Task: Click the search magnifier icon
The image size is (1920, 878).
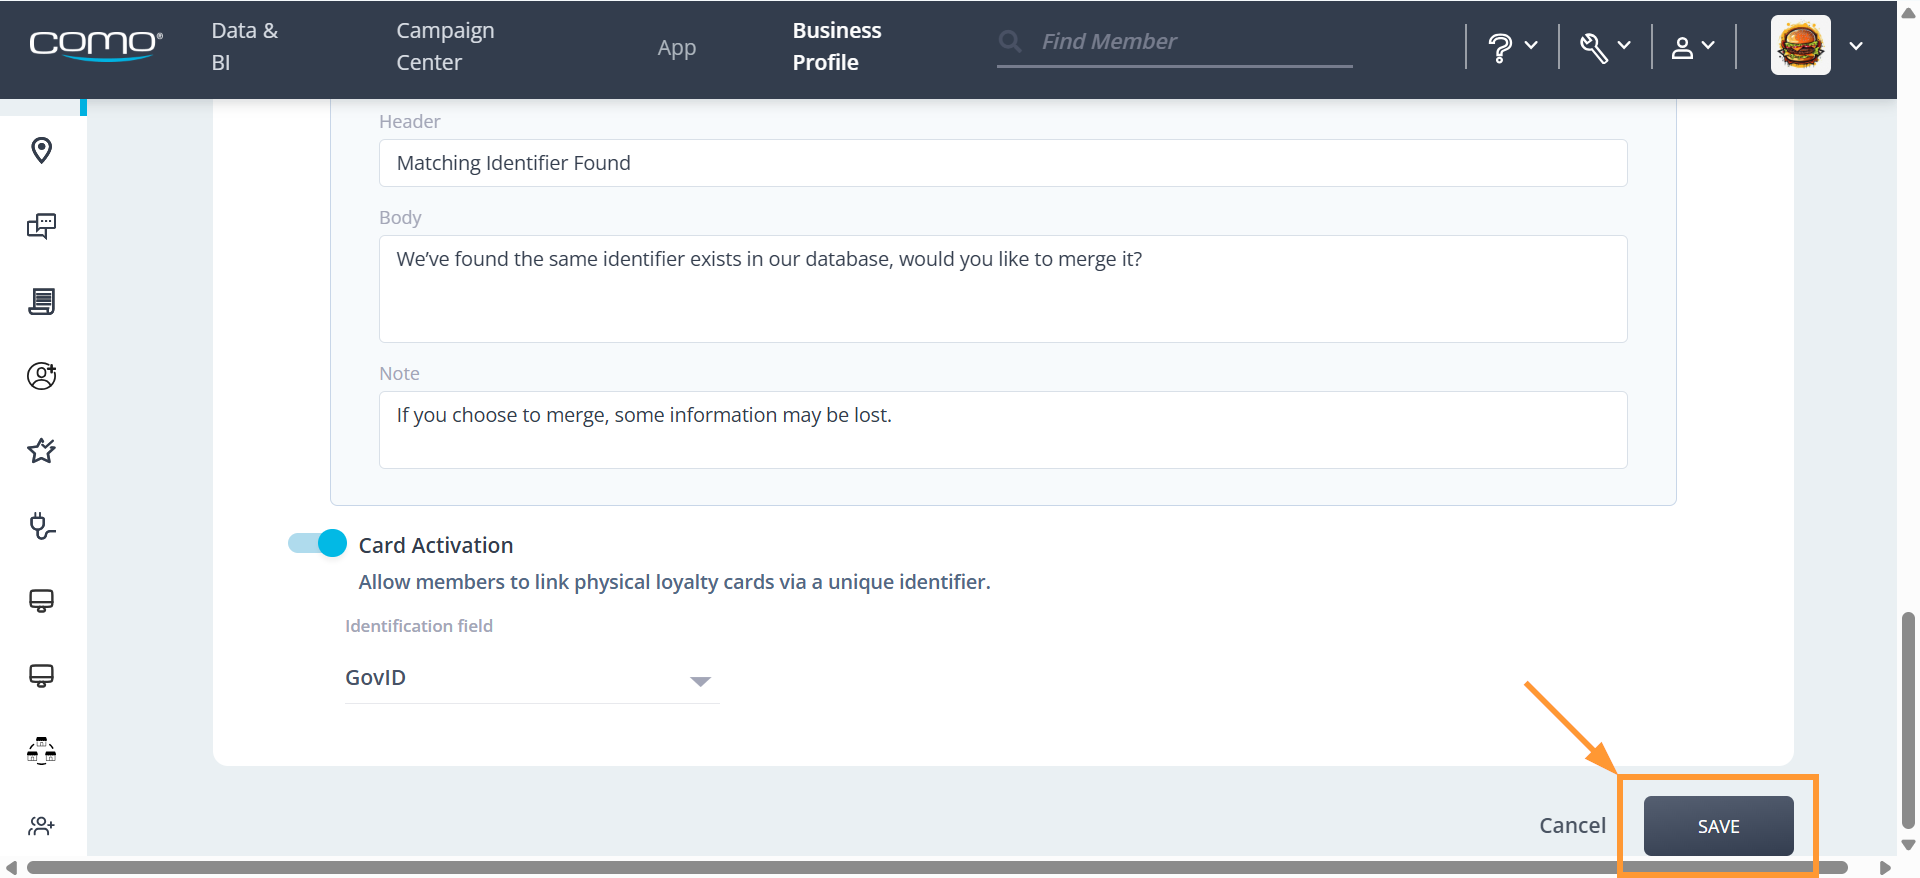Action: (x=1010, y=41)
